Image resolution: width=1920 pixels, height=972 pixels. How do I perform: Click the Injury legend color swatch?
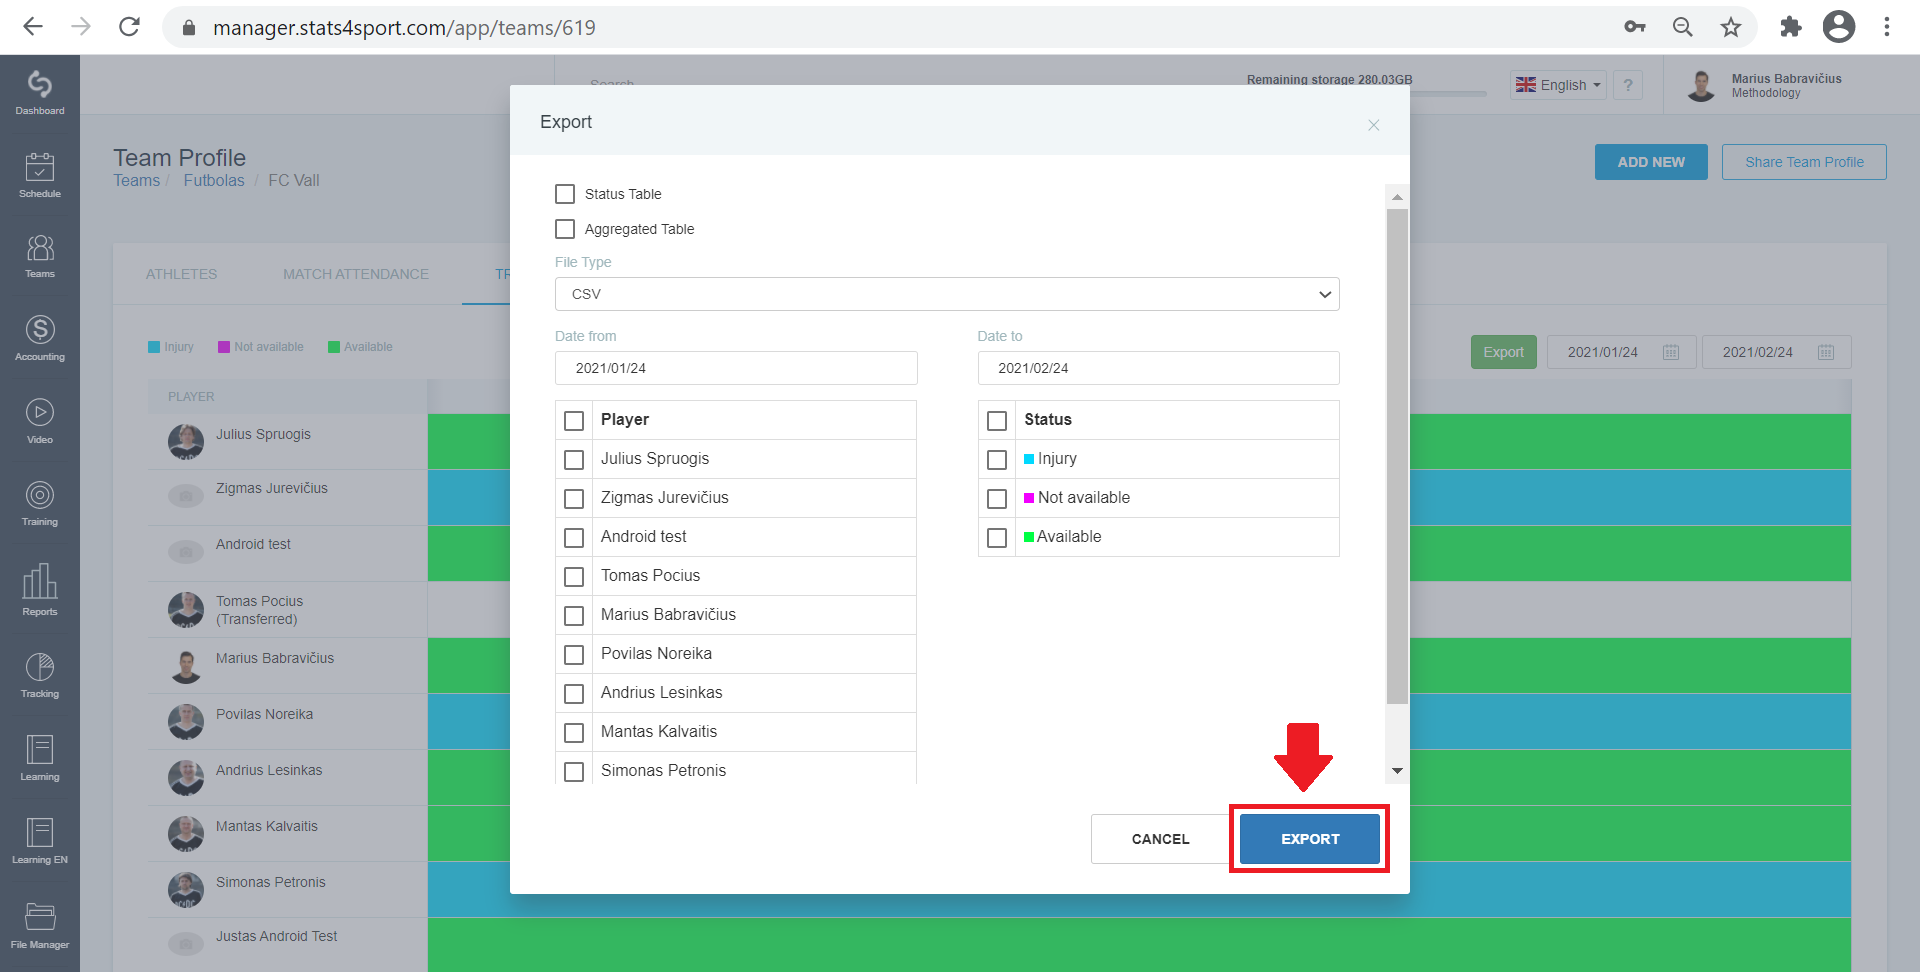[x=154, y=347]
